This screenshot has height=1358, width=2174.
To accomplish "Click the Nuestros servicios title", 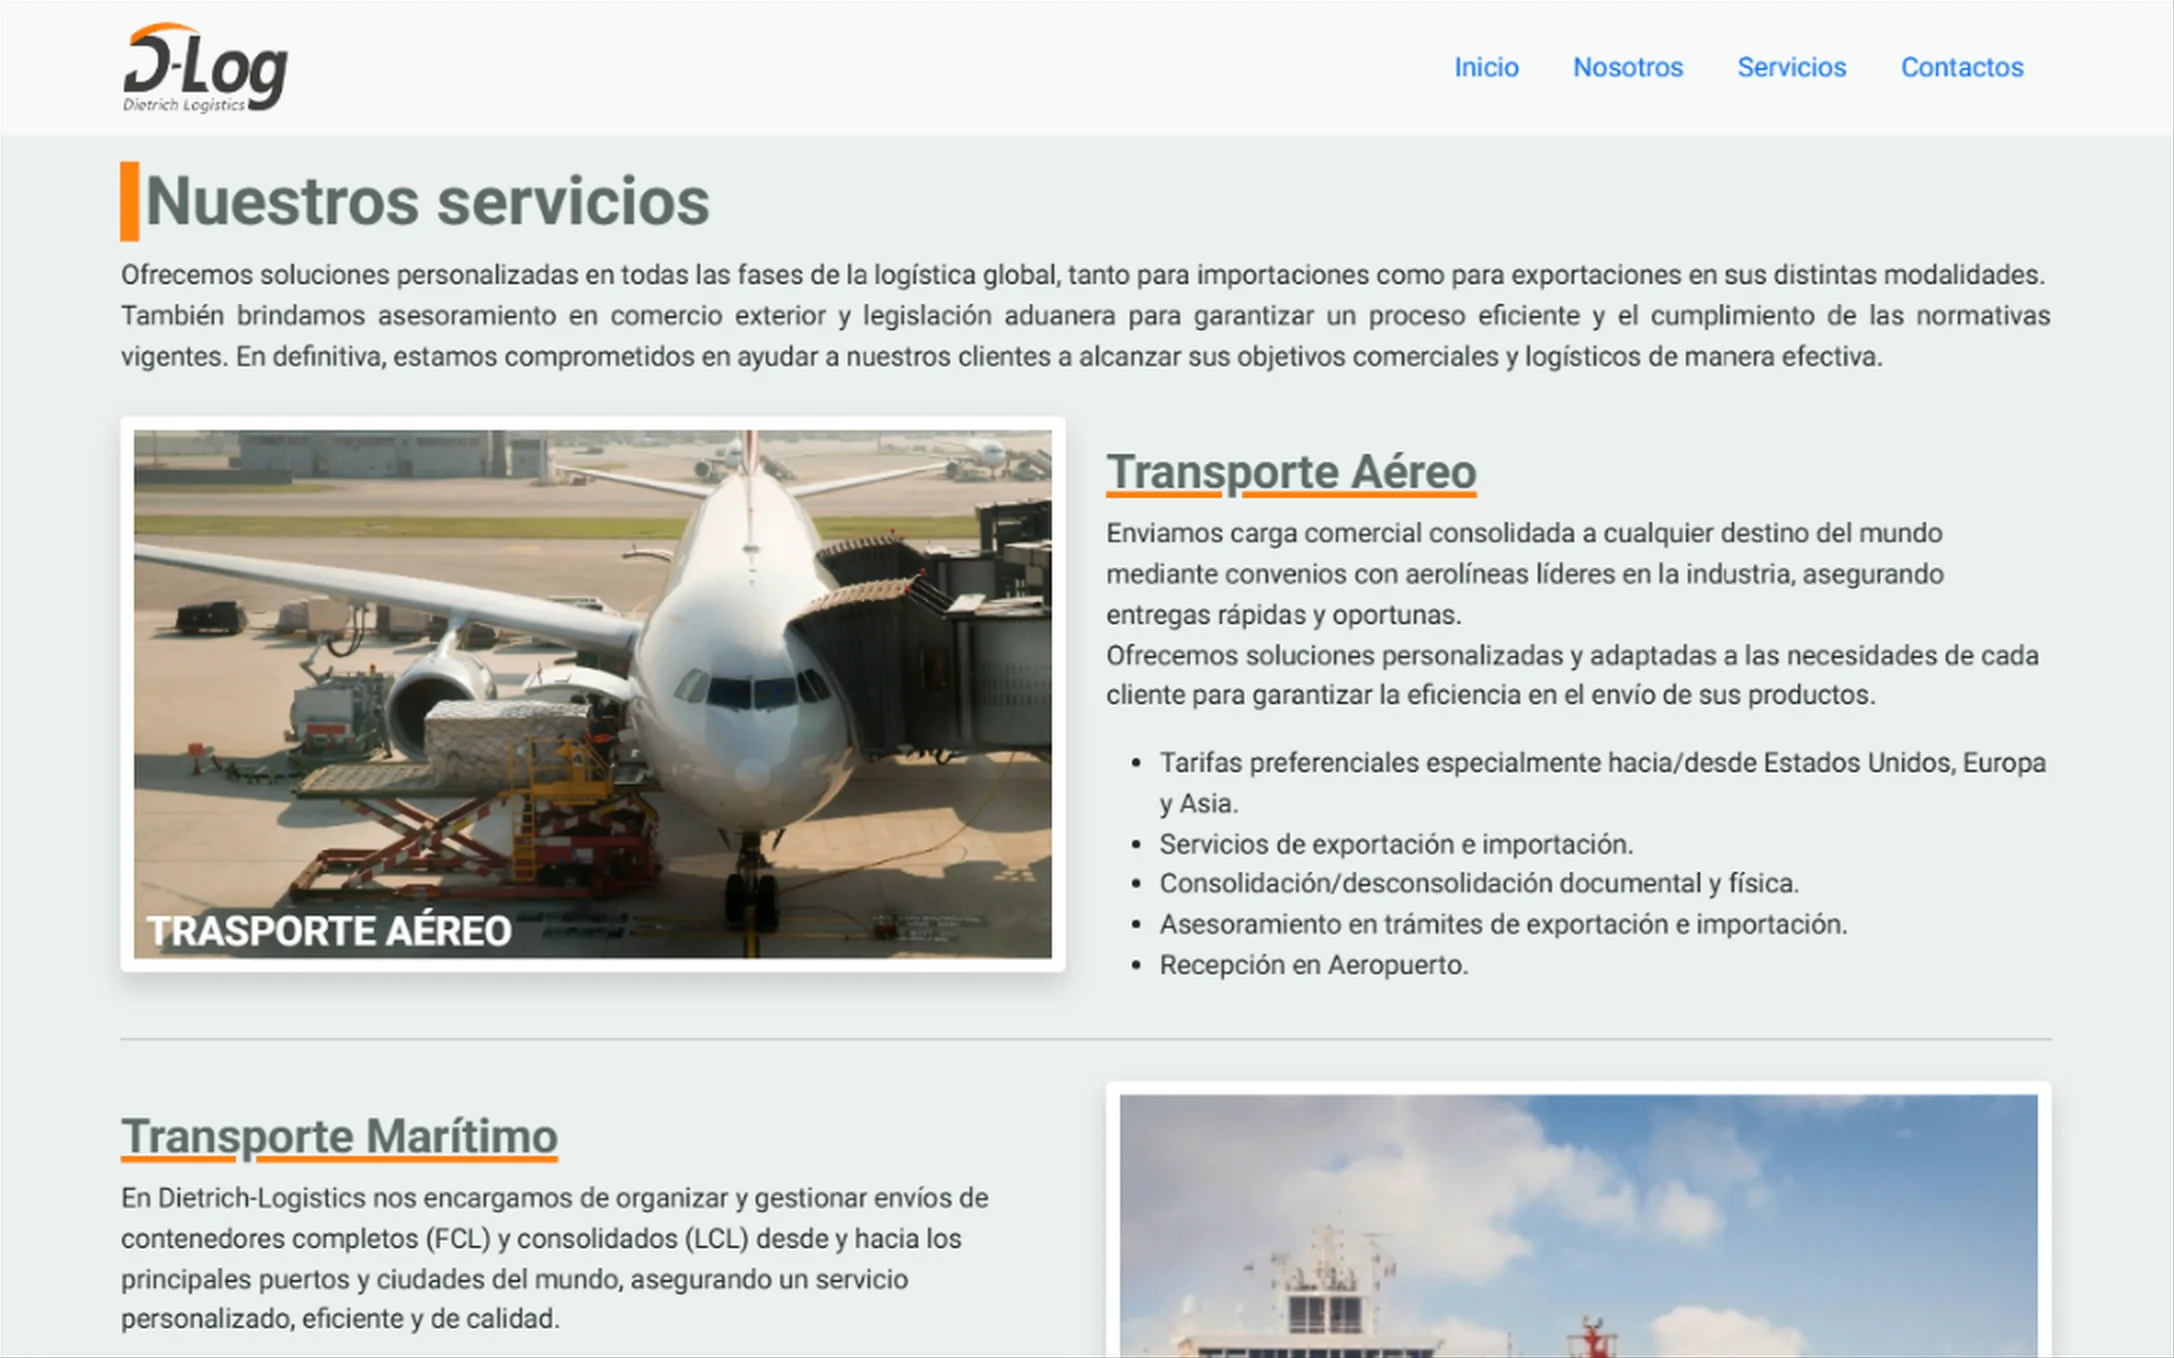I will (427, 202).
